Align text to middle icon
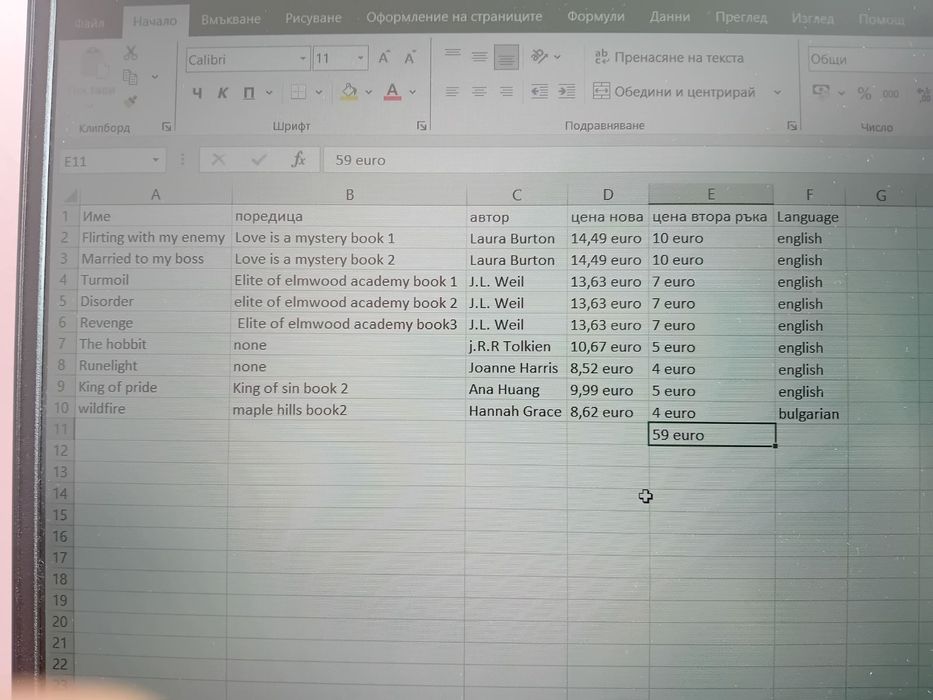This screenshot has height=700, width=933. [480, 57]
